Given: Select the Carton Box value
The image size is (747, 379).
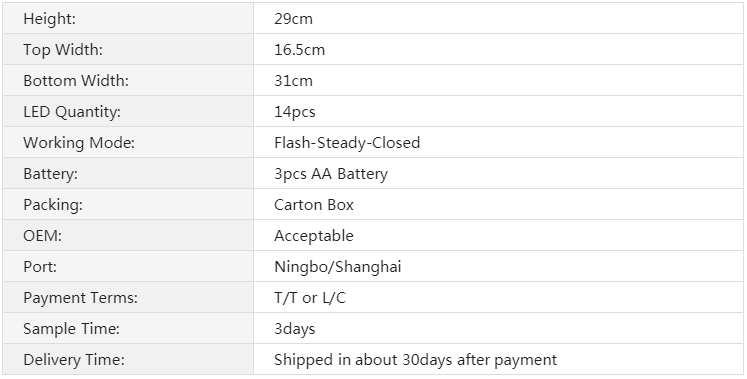Looking at the screenshot, I should pyautogui.click(x=314, y=205).
